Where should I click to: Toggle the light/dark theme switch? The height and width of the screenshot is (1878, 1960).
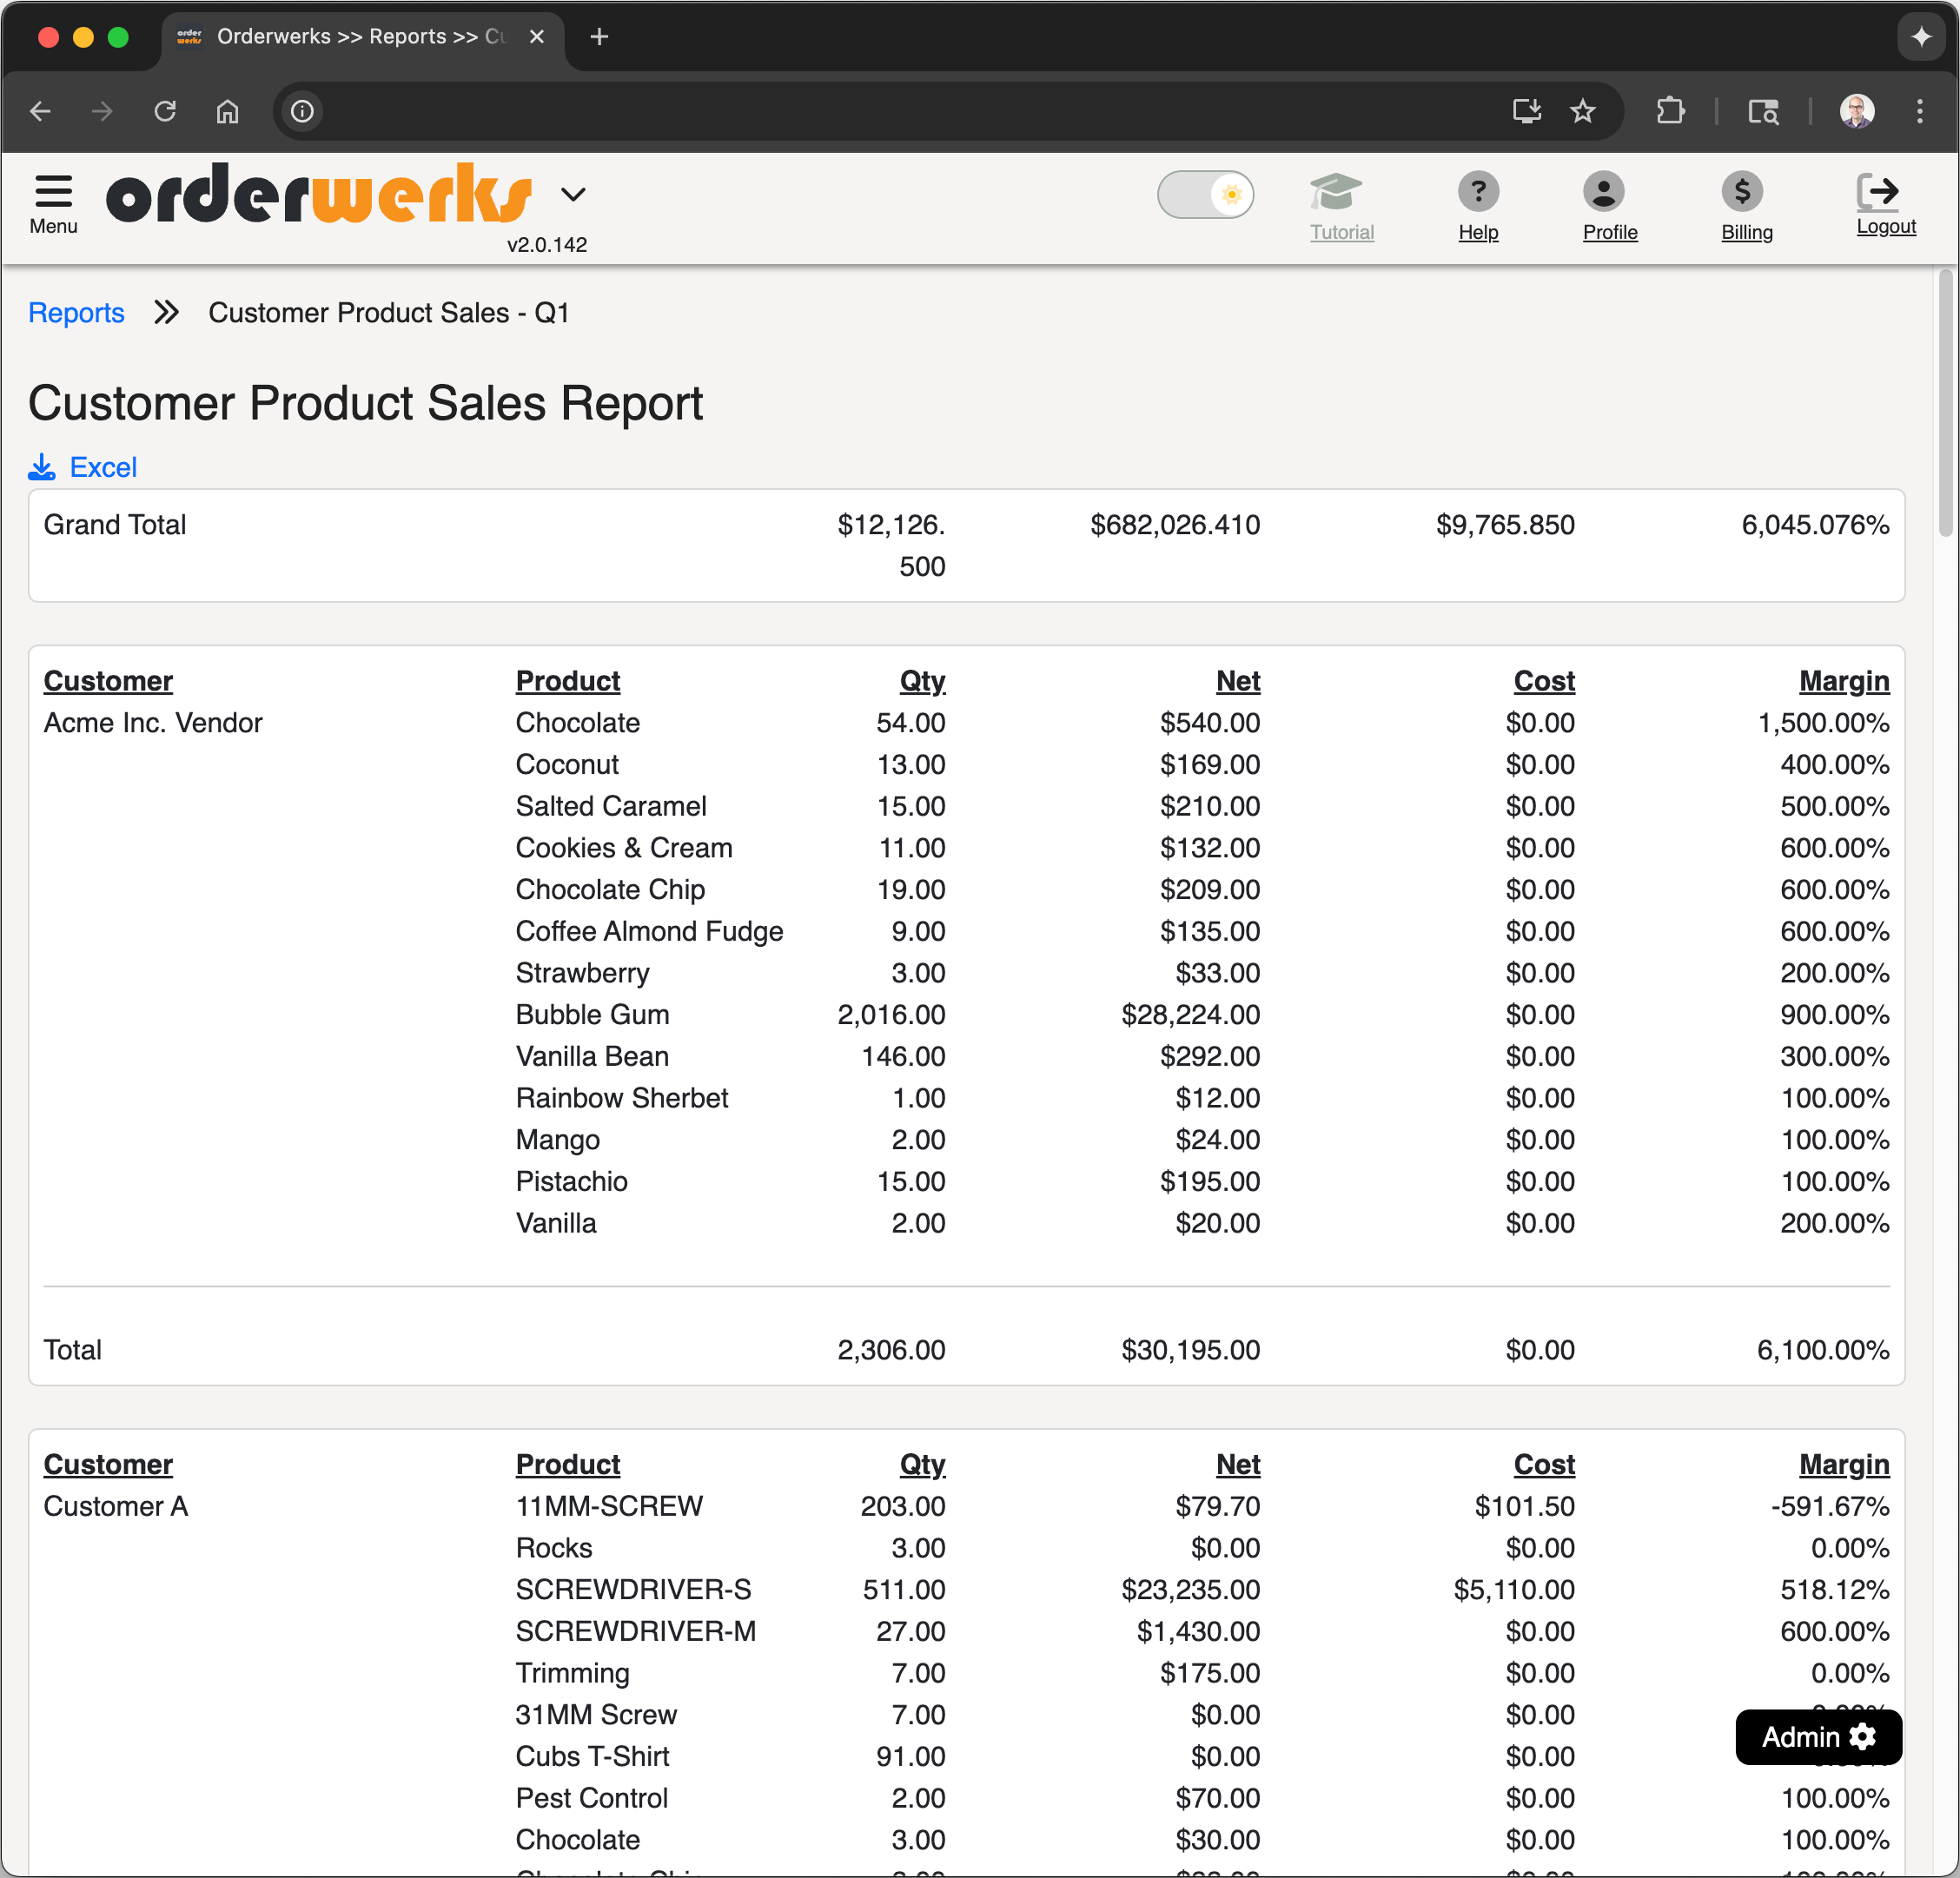[1205, 194]
